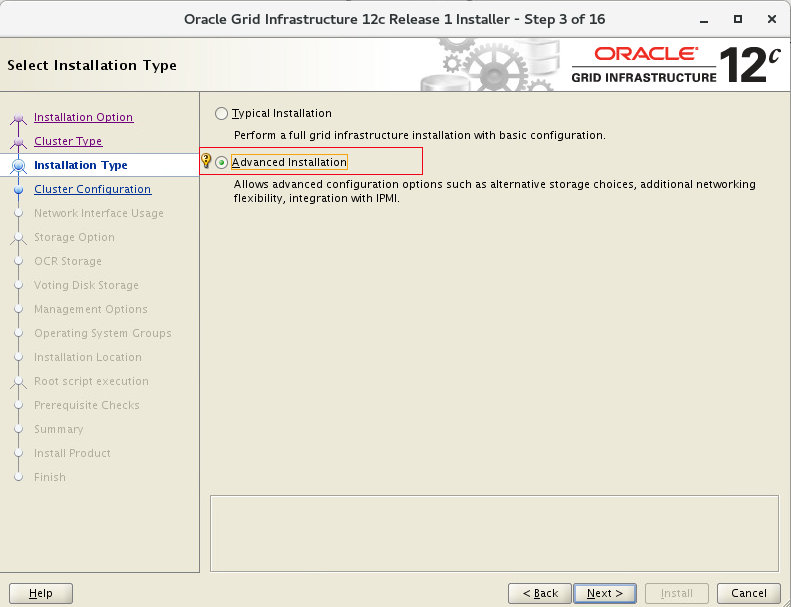Click the Root script execution step text
This screenshot has height=607, width=791.
click(x=91, y=381)
